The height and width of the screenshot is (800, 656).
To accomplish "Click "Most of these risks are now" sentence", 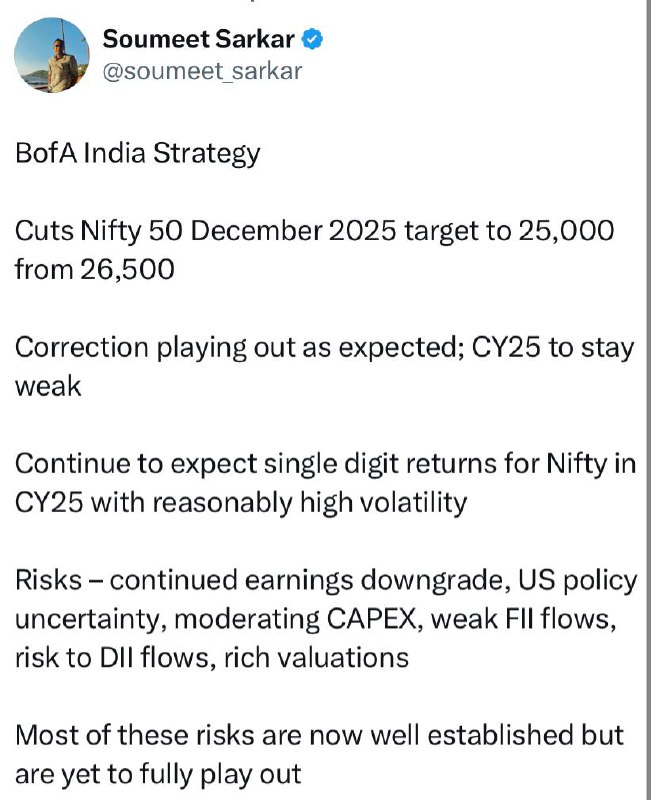I will coord(190,736).
